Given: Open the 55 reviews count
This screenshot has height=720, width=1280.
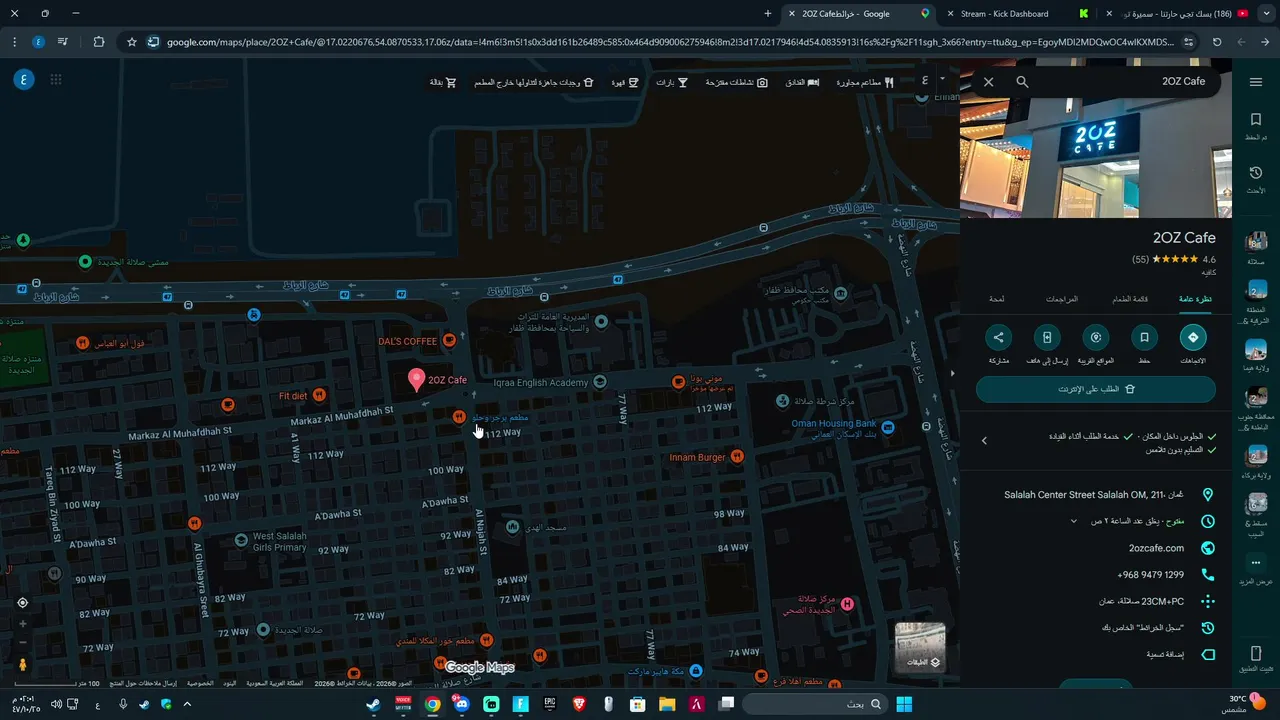Looking at the screenshot, I should coord(1141,260).
